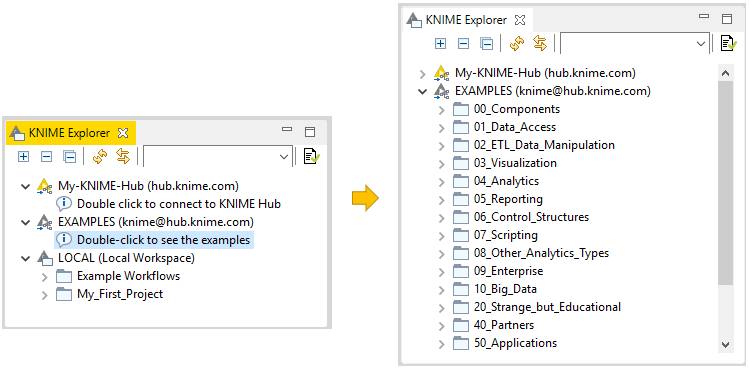Collapse EXAMPLES node in right explorer

point(422,91)
